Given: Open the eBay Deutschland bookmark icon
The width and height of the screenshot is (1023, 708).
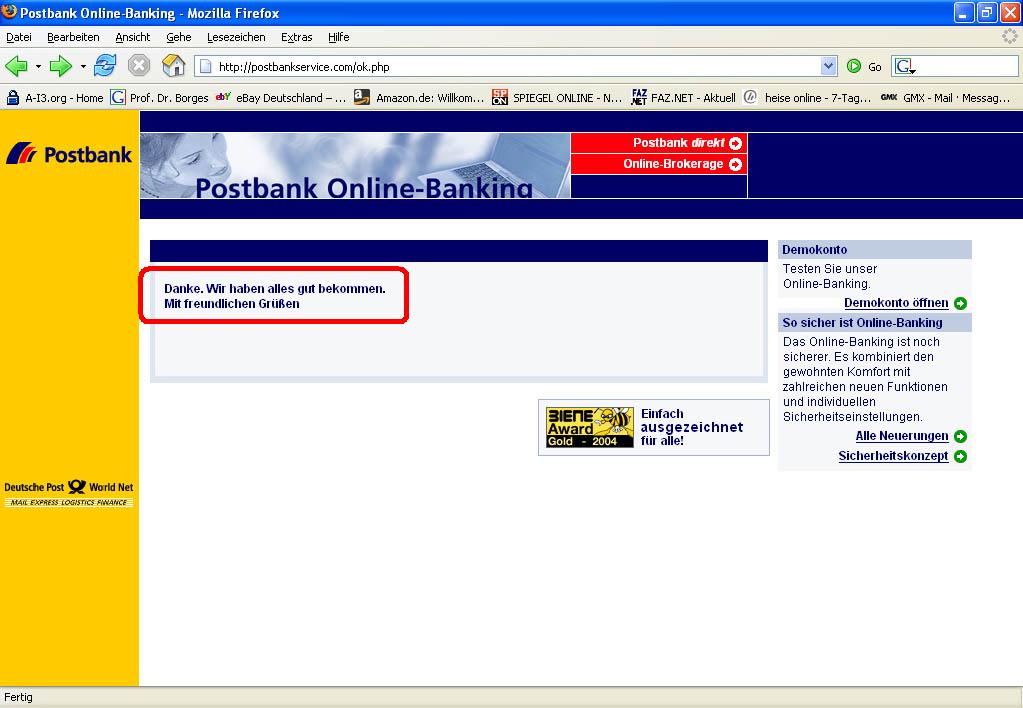Looking at the screenshot, I should coord(223,97).
